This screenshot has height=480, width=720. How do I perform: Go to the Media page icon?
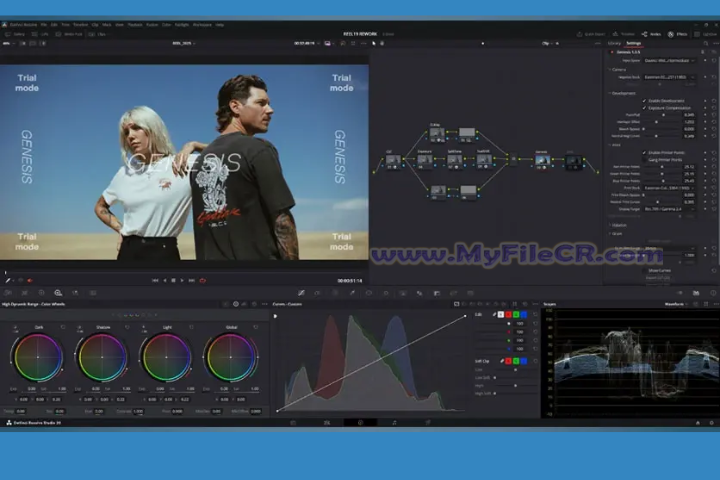point(293,423)
